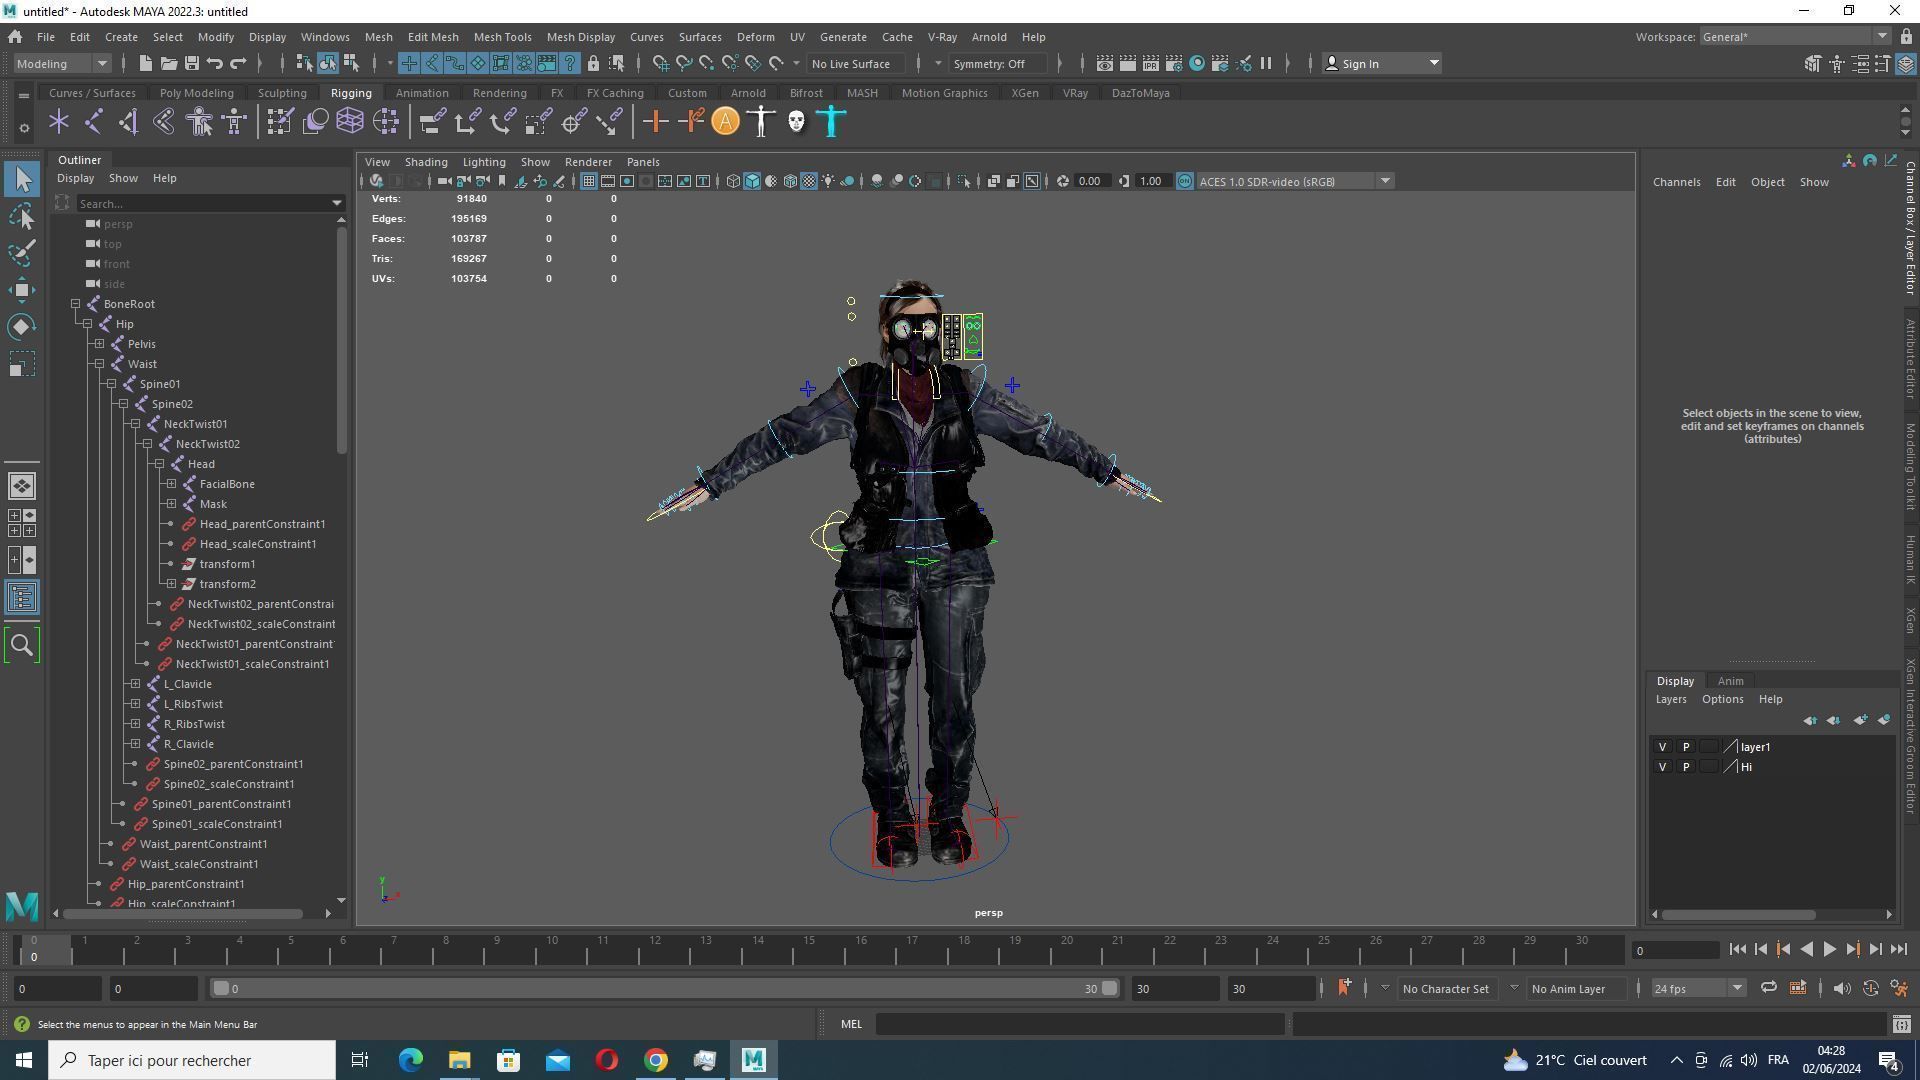This screenshot has width=1920, height=1080.
Task: Click the skull icon on Rigging shelf
Action: (796, 122)
